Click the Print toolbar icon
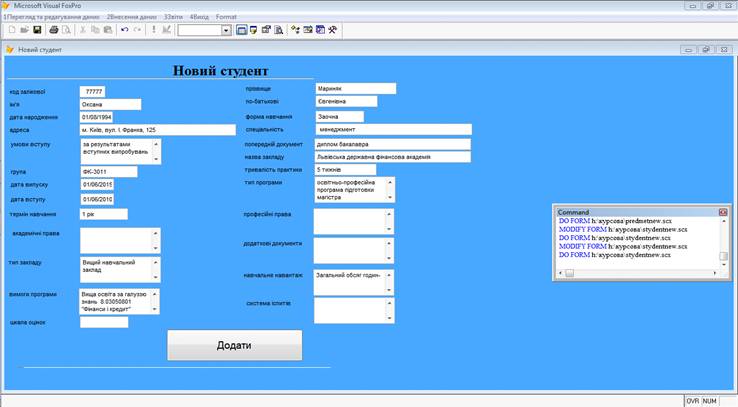Image resolution: width=738 pixels, height=407 pixels. click(x=54, y=31)
